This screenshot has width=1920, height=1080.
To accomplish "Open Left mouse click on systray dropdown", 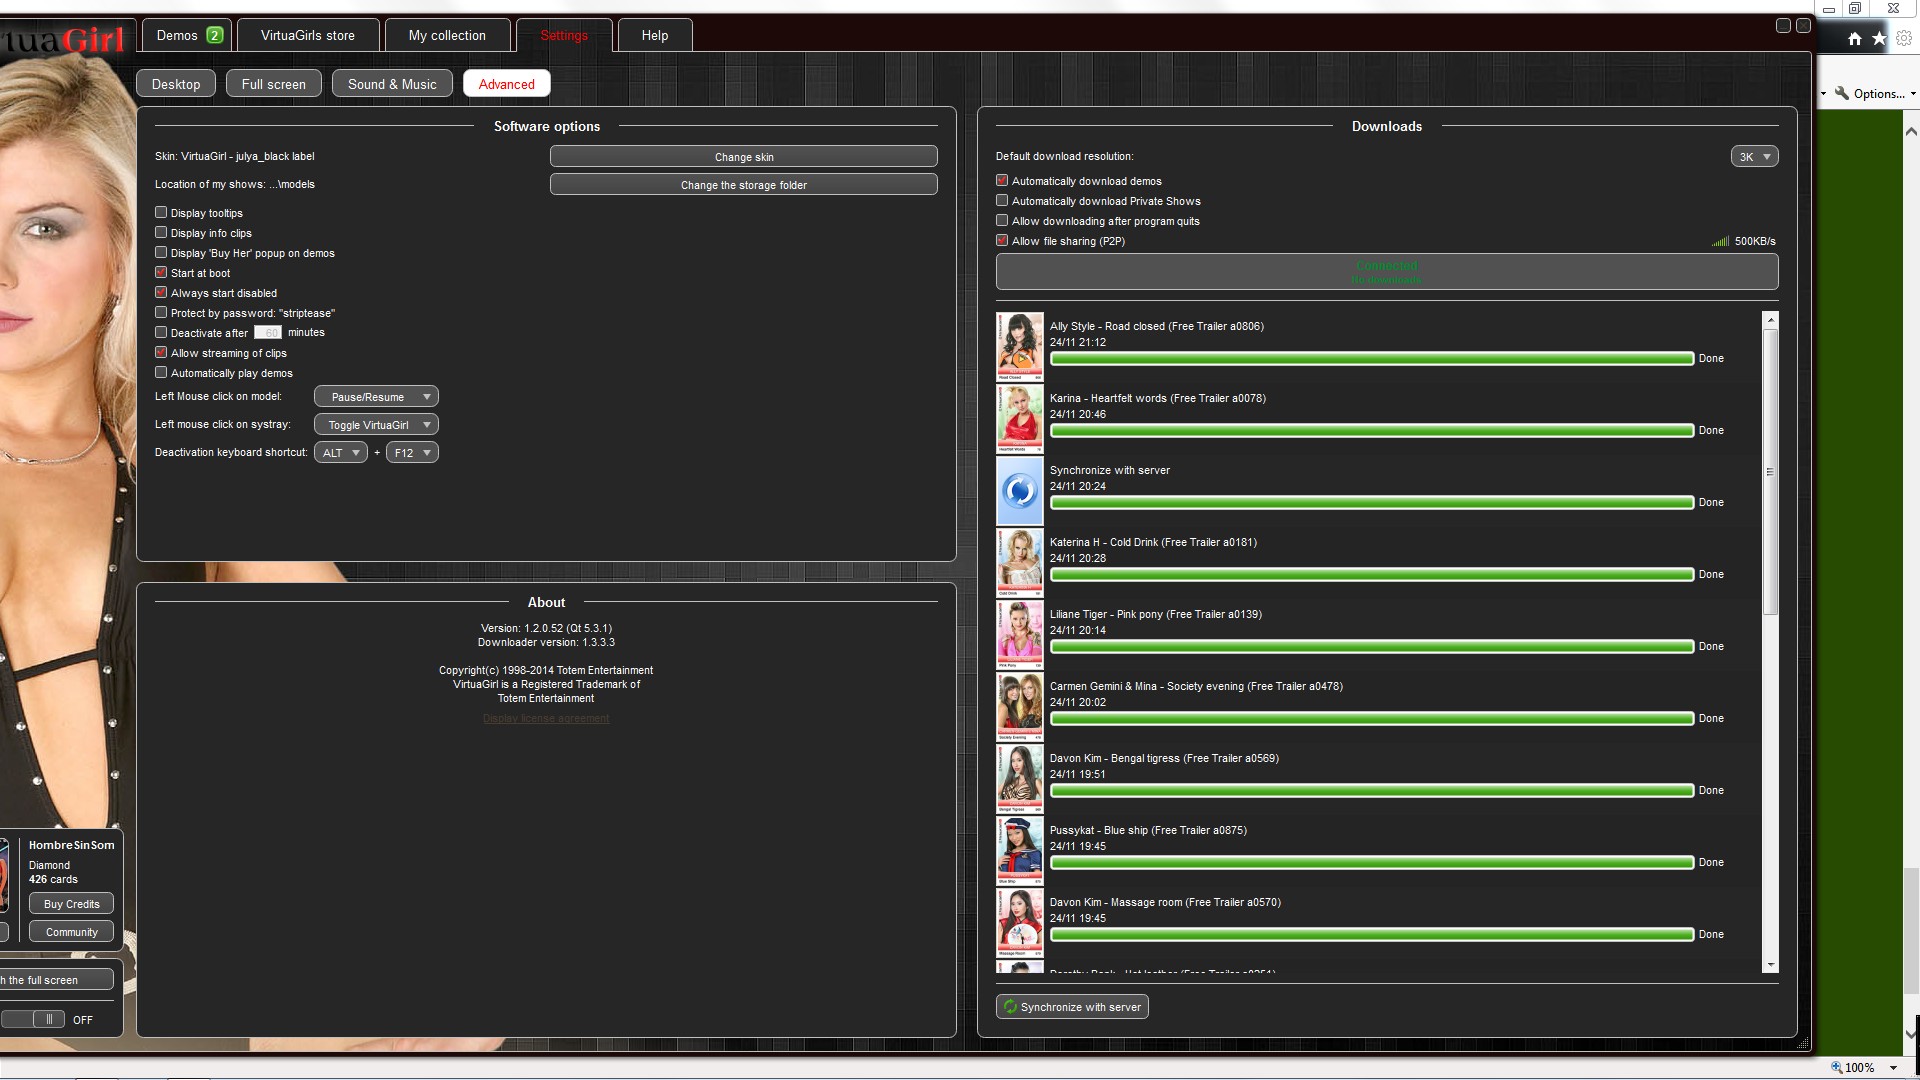I will click(x=376, y=425).
